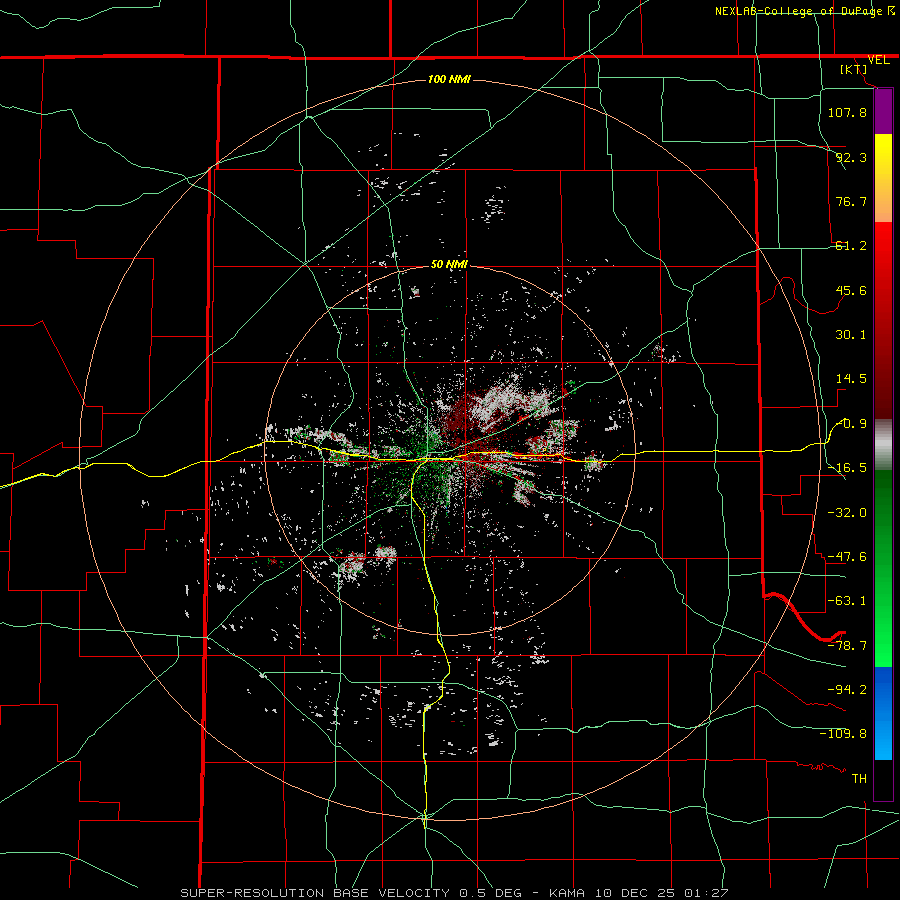Click the 76.7 velocity scale value
This screenshot has height=900, width=900.
point(851,201)
